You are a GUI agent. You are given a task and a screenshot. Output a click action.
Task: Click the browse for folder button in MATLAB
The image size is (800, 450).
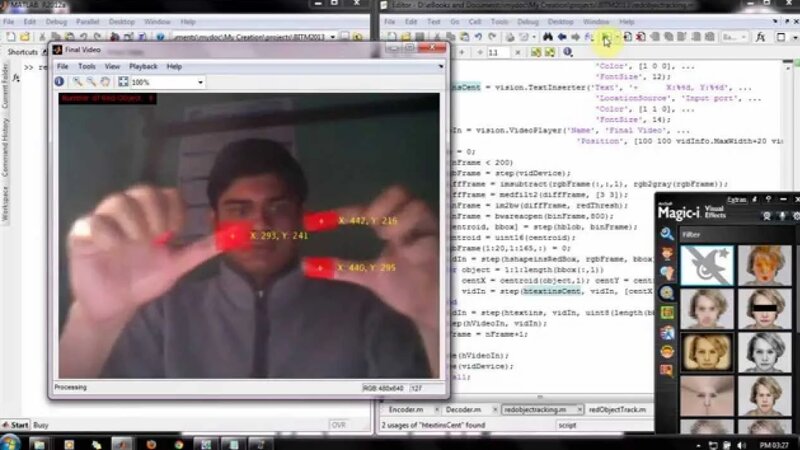(345, 37)
